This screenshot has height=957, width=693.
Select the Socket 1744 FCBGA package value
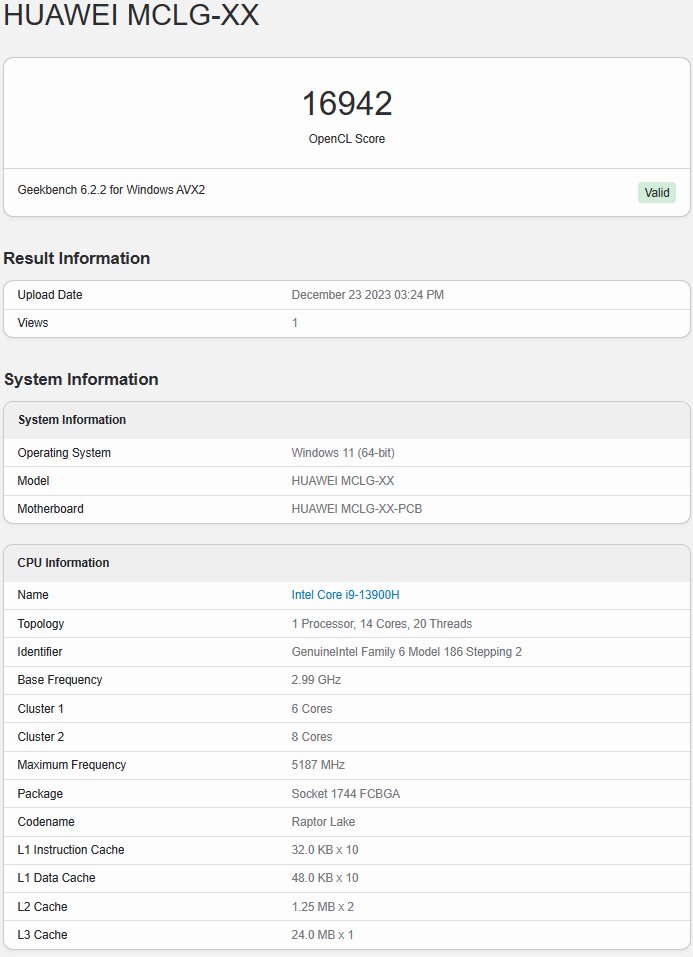345,794
